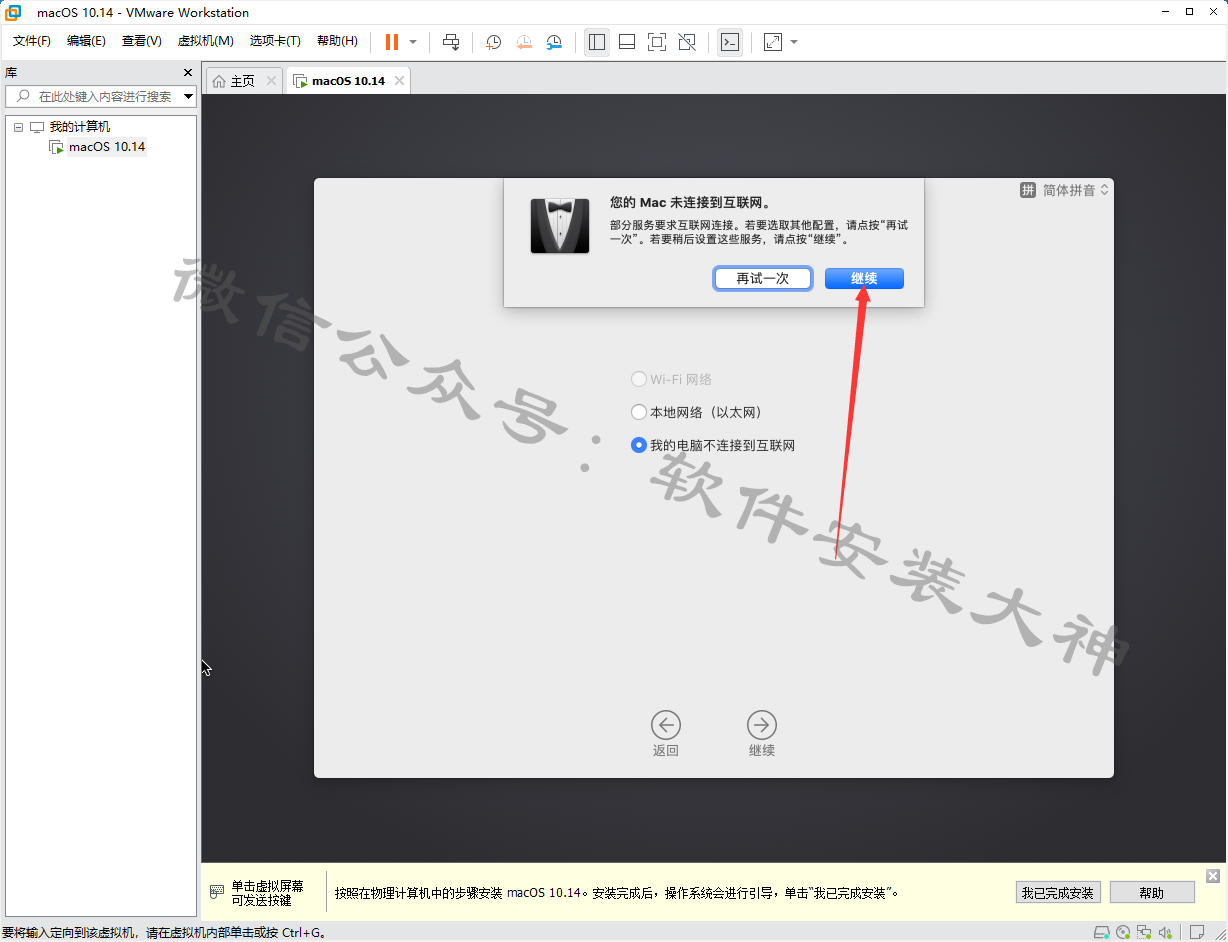Expand the library search options dropdown
Image resolution: width=1228 pixels, height=942 pixels.
189,96
